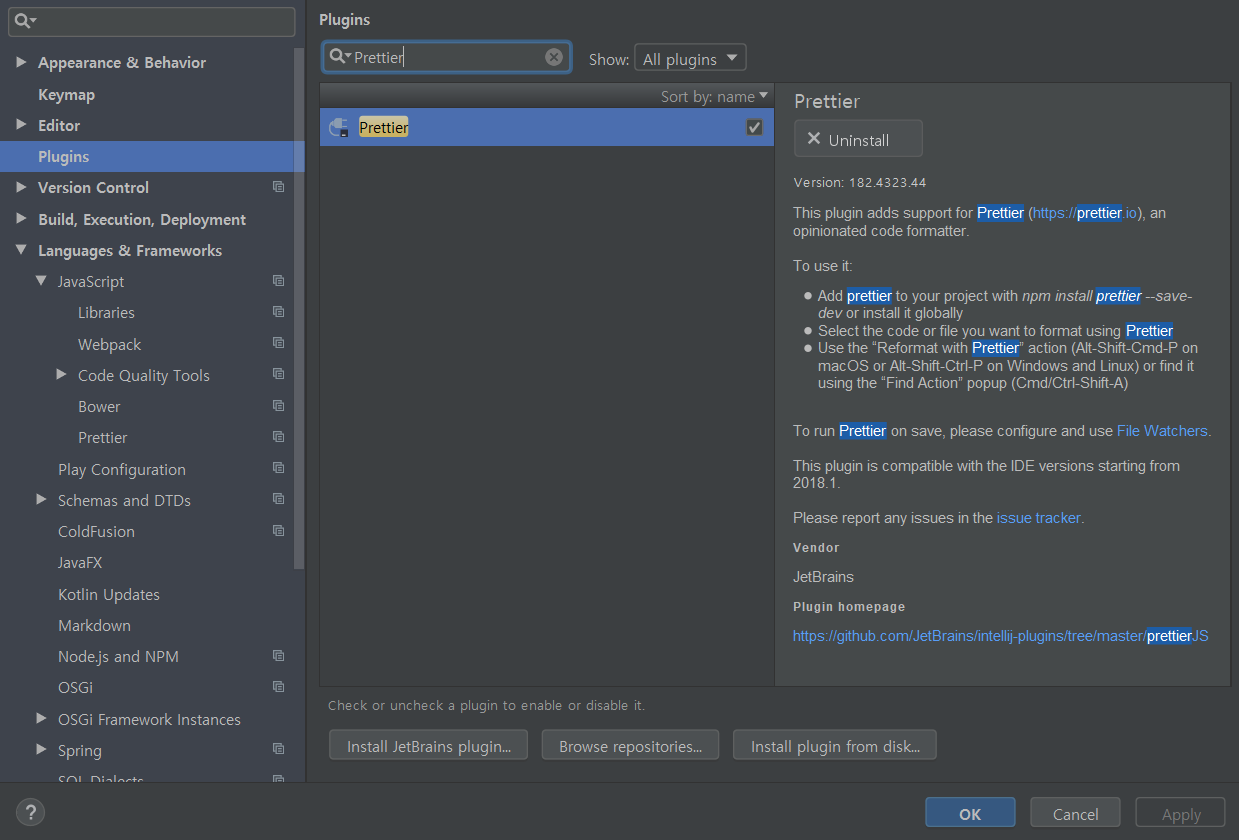This screenshot has height=840, width=1239.
Task: Collapse the JavaScript tree node
Action: point(42,281)
